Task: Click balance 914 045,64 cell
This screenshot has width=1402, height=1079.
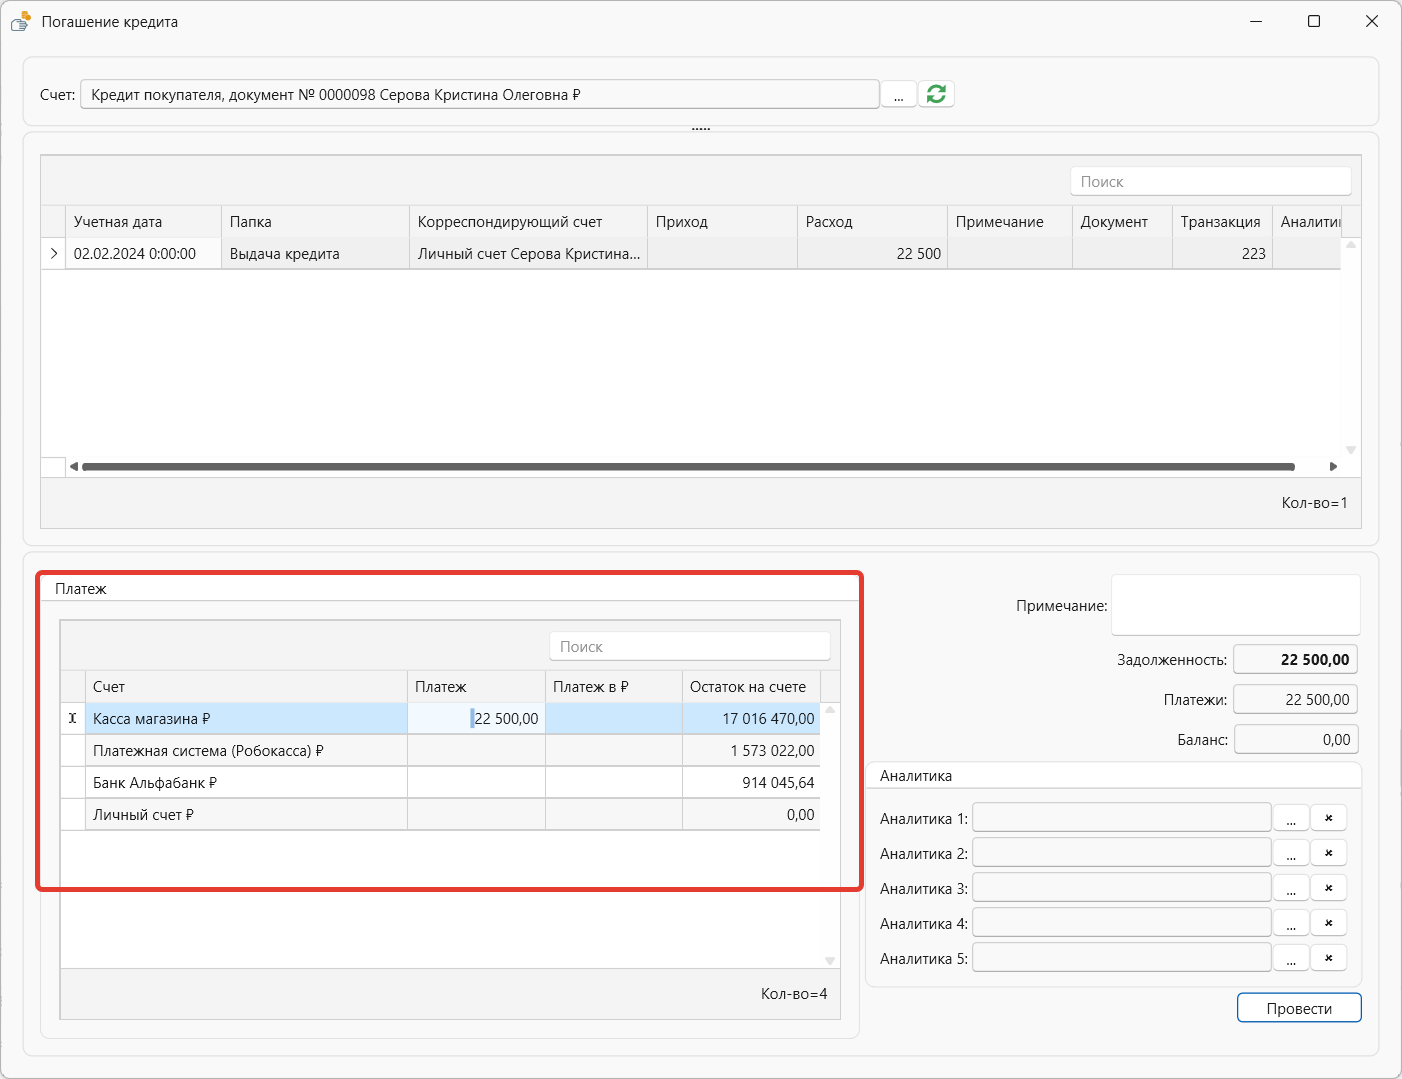Action: (x=751, y=782)
